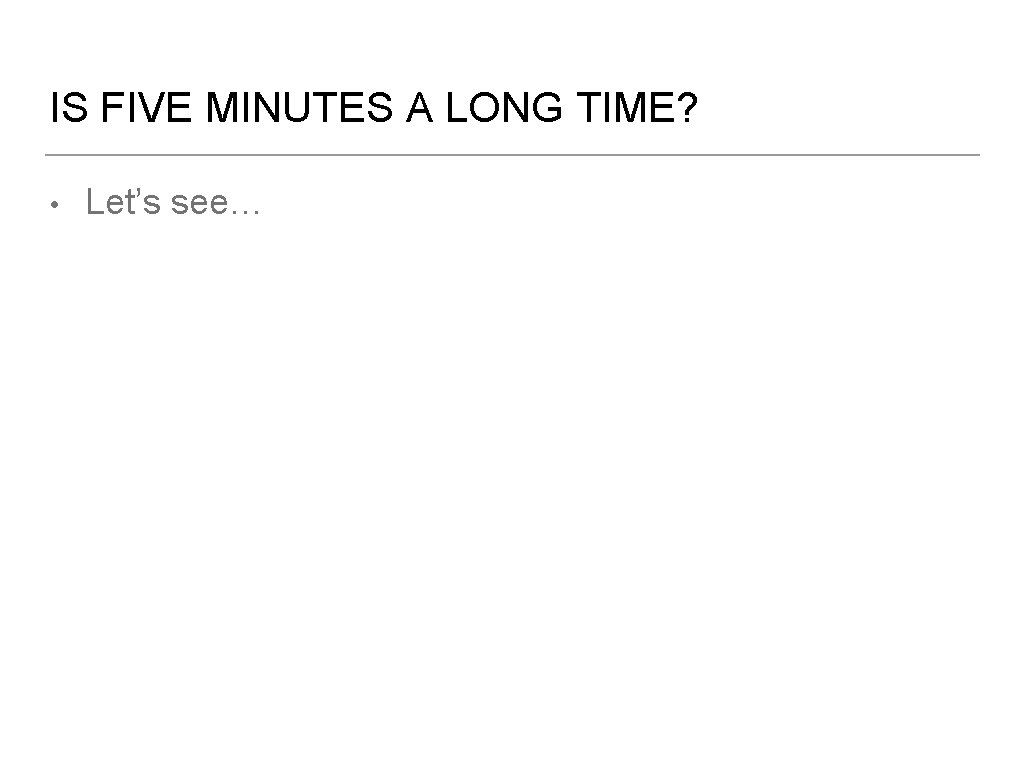This screenshot has width=1024, height=768.
Task: Click the letter 'T' of 'TIME?'
Action: click(x=587, y=107)
